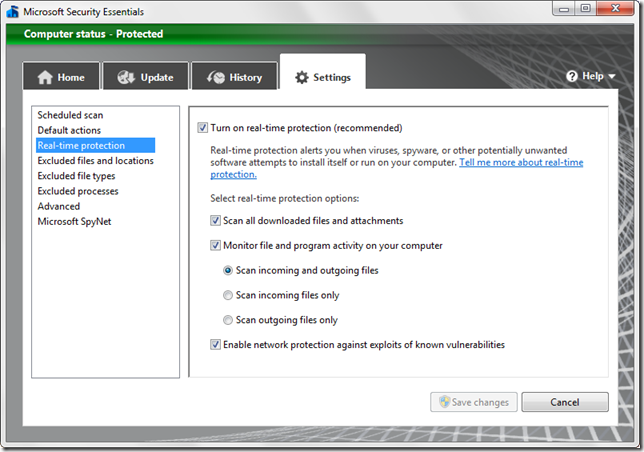This screenshot has height=452, width=644.
Task: Select the Settings tab
Action: click(323, 72)
